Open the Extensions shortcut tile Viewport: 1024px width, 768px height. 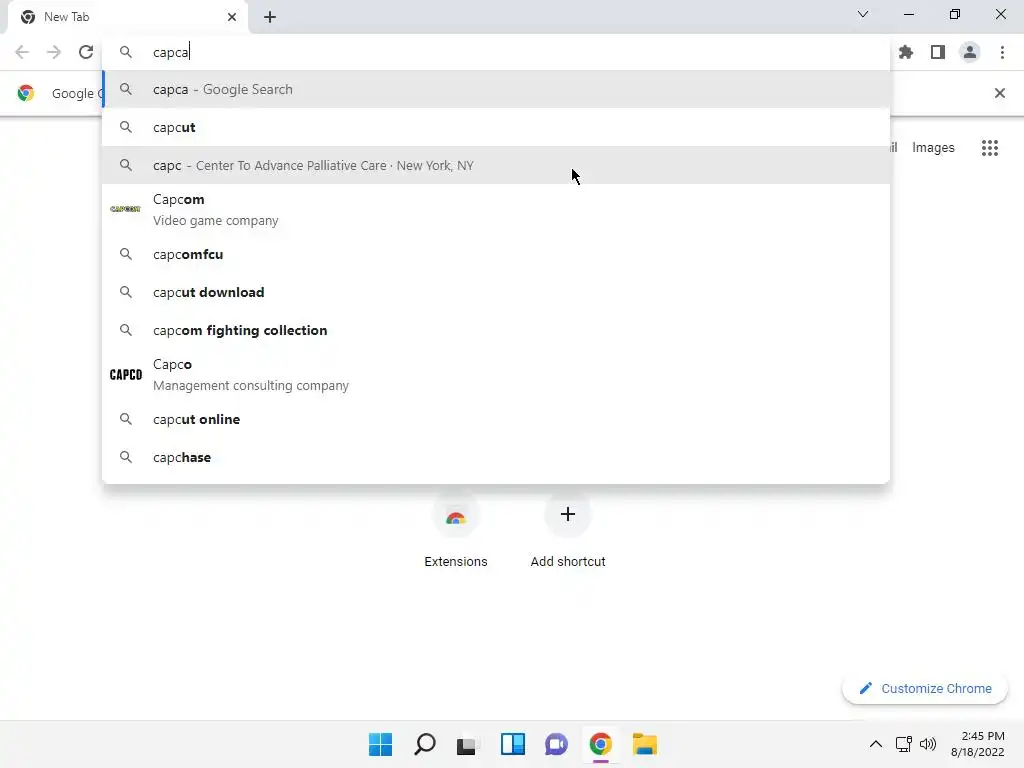[456, 532]
